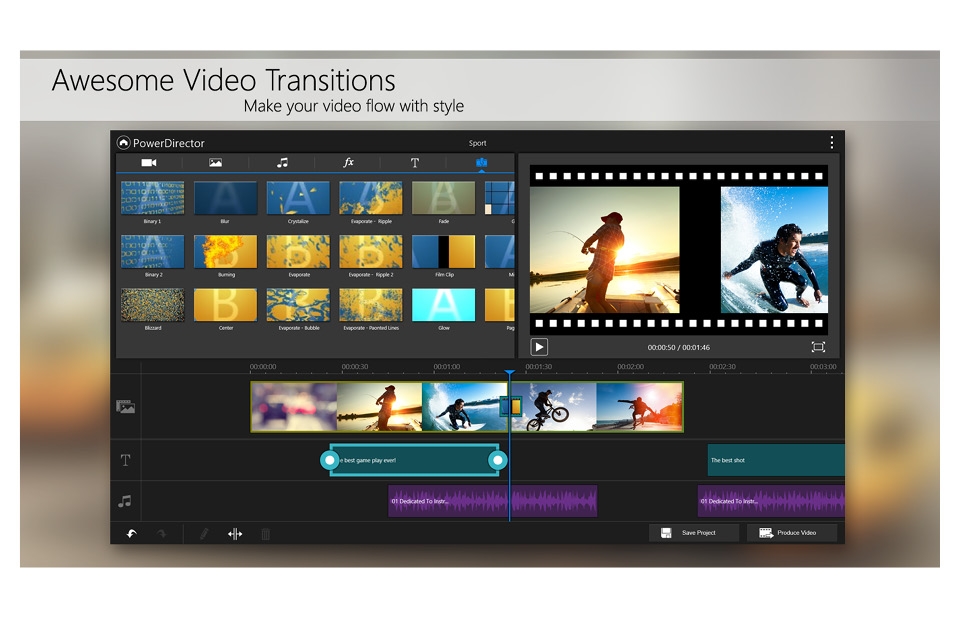Open the title text tab
This screenshot has height=640, width=960.
pos(414,162)
